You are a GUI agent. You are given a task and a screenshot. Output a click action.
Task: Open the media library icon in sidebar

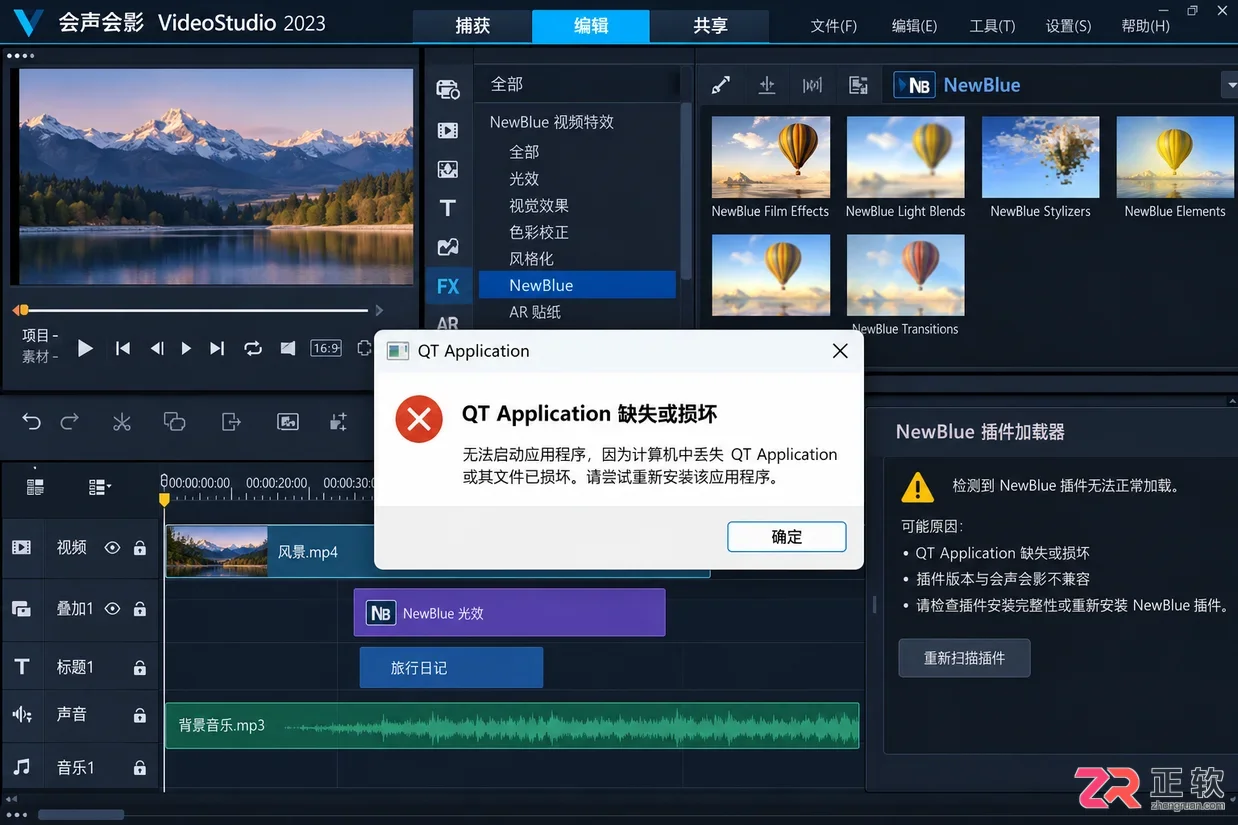(x=448, y=89)
